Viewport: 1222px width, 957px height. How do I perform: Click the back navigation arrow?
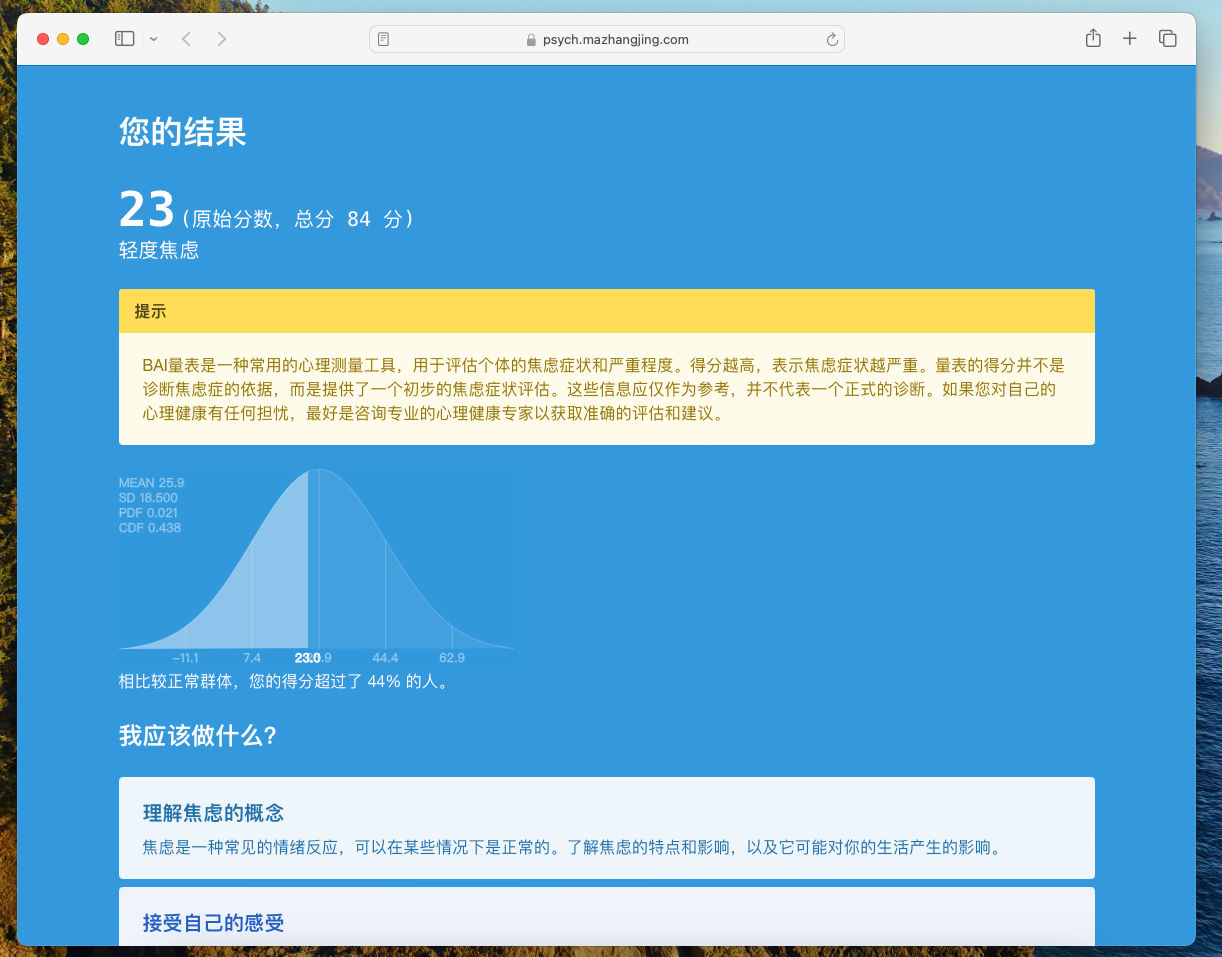tap(186, 38)
